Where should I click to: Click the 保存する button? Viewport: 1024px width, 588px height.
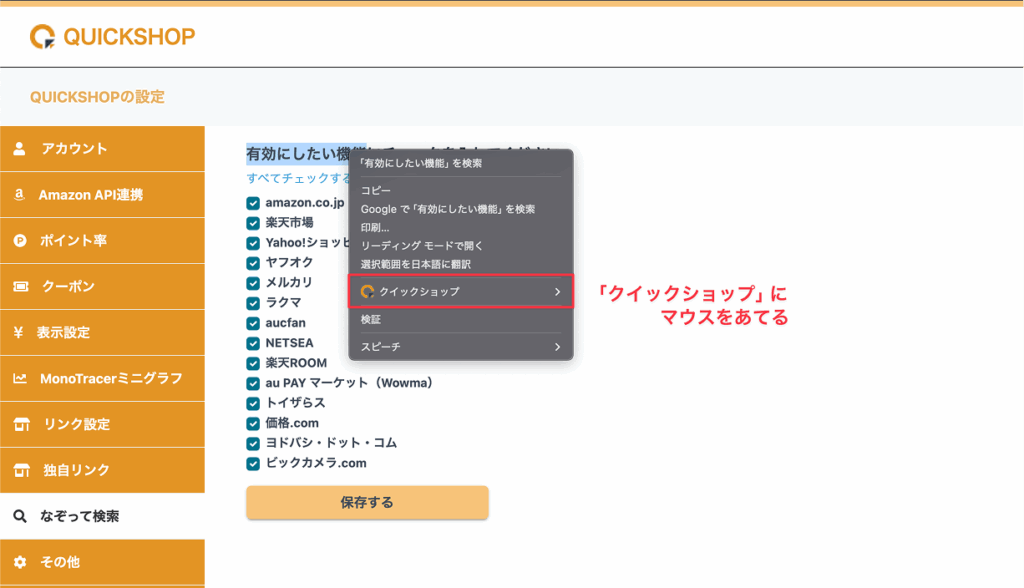[367, 502]
